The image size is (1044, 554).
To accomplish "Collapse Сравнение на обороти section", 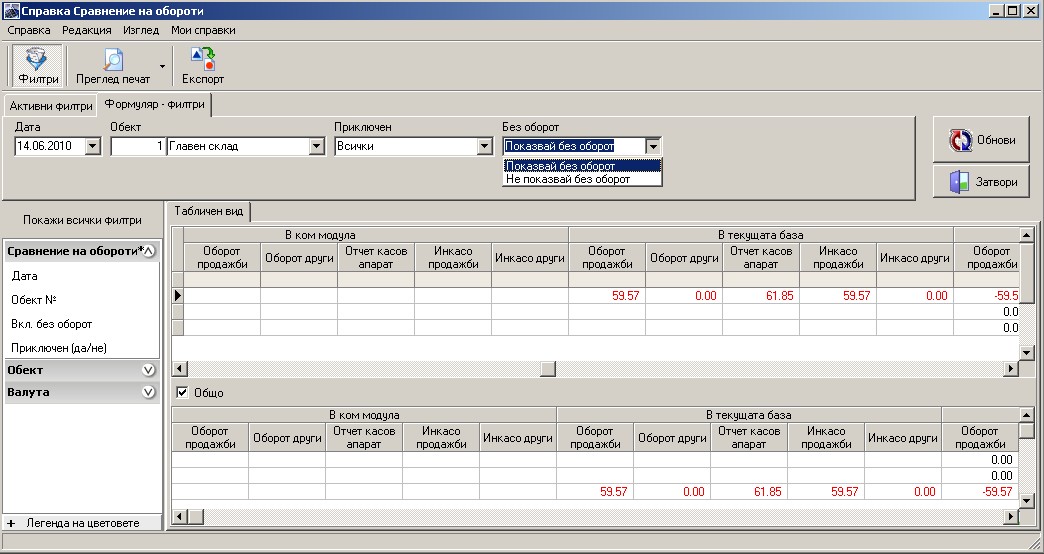I will [149, 251].
